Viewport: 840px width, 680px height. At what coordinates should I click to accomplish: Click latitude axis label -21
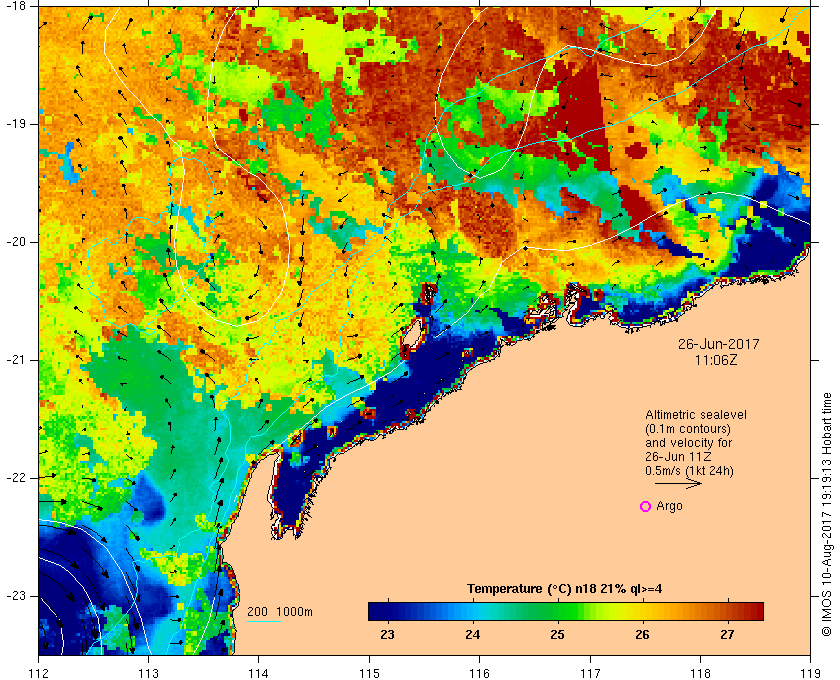coord(16,360)
